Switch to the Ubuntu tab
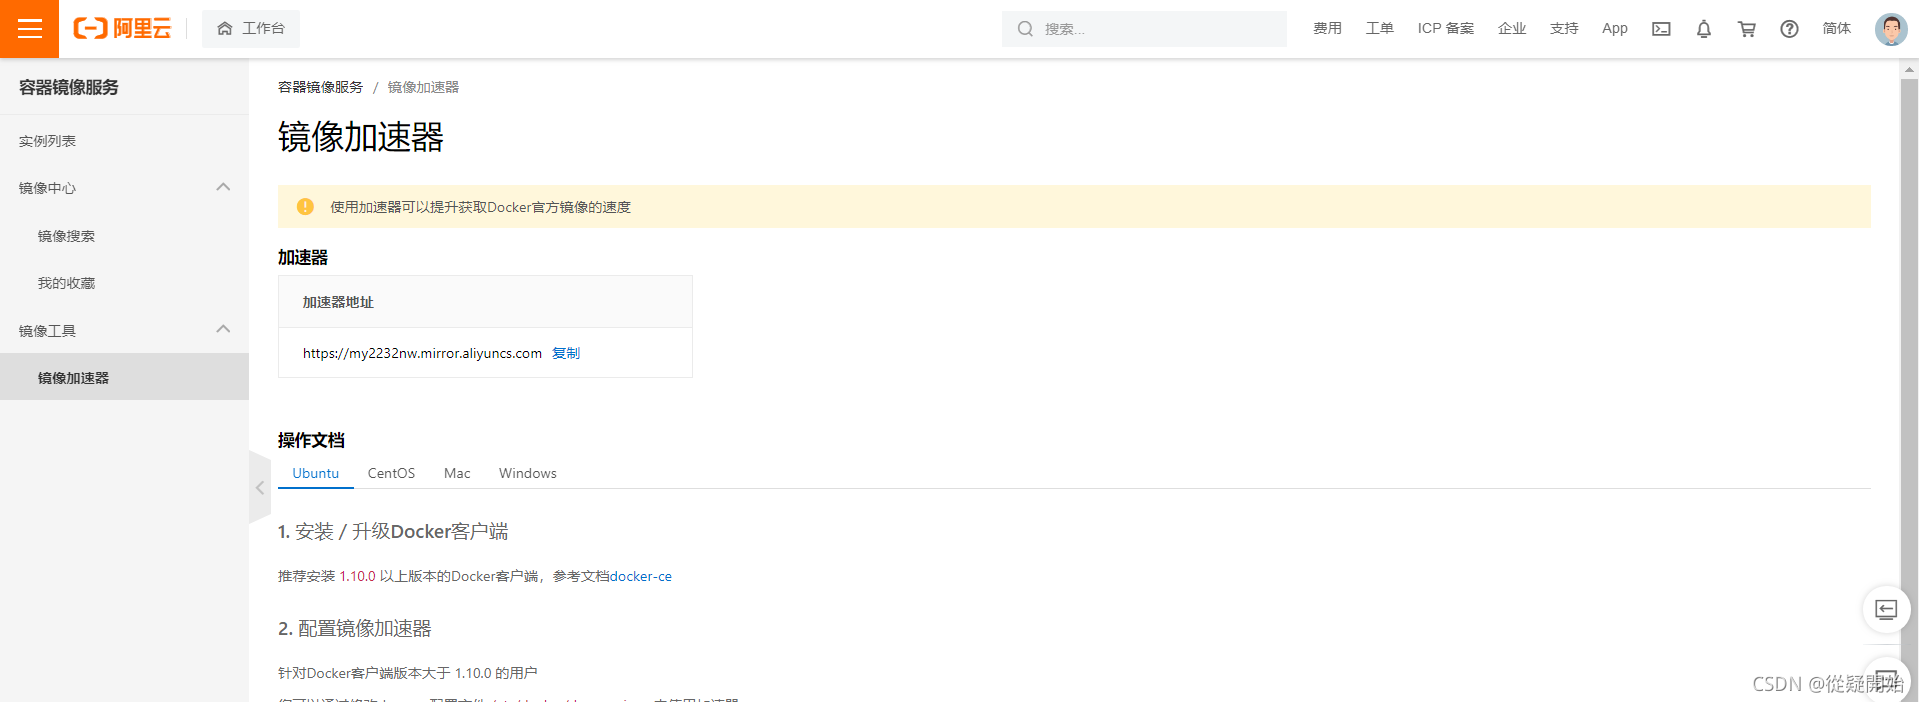Screen dimensions: 1919x702 click(x=316, y=473)
